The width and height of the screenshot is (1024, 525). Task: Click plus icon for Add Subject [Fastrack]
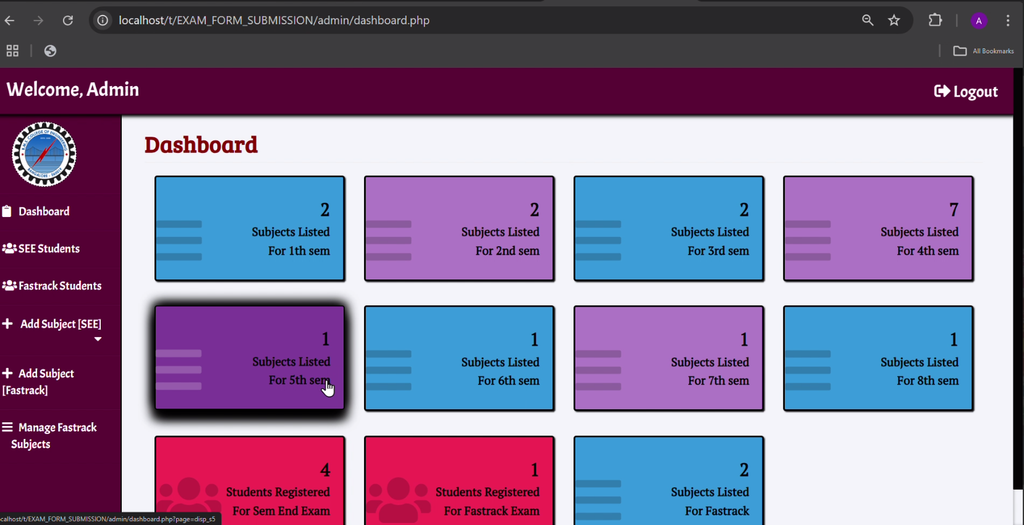[7, 374]
